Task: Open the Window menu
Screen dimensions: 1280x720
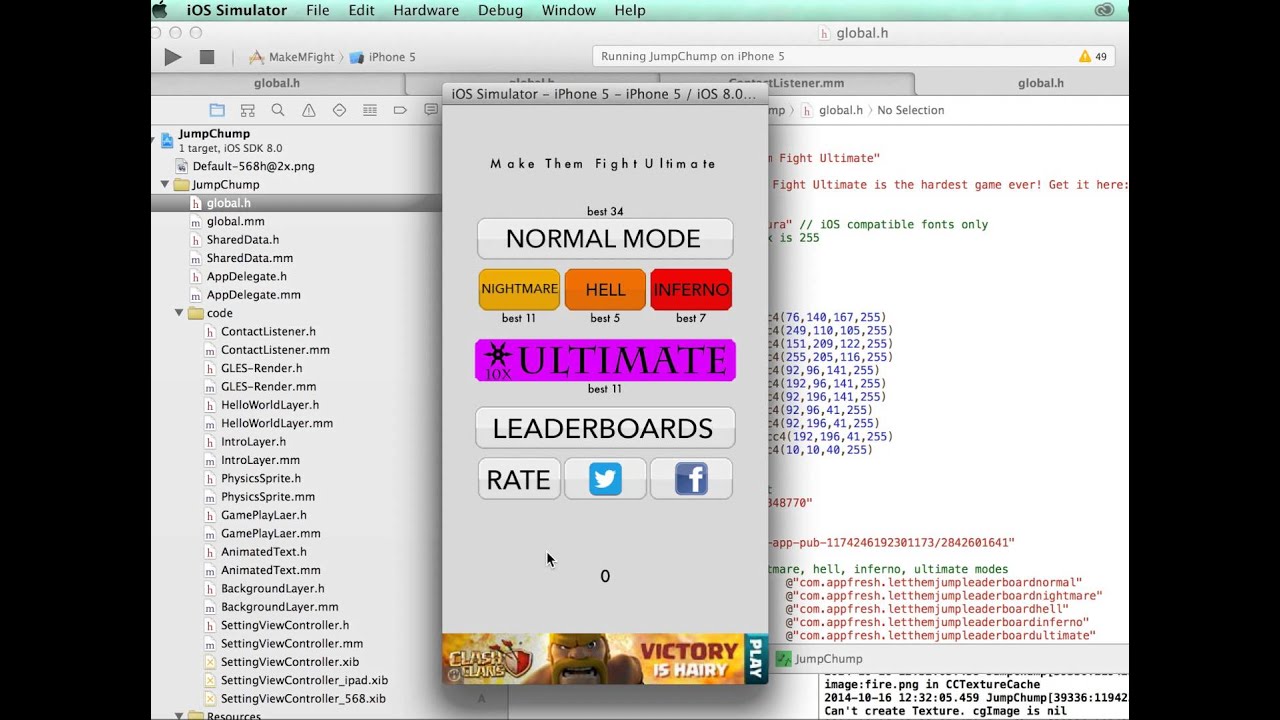Action: coord(569,10)
